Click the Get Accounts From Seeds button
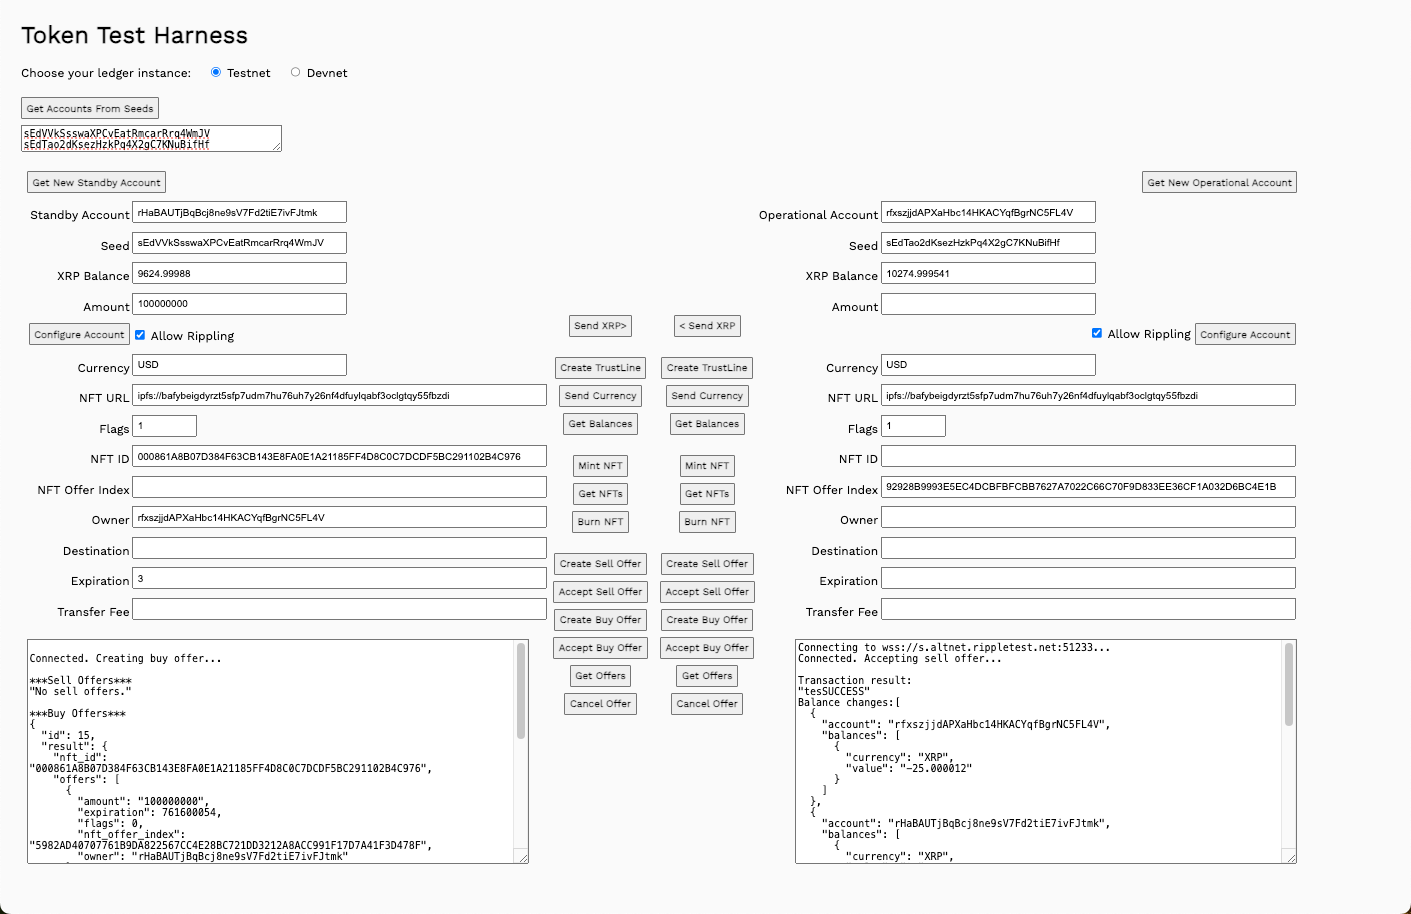The height and width of the screenshot is (914, 1411). (90, 108)
